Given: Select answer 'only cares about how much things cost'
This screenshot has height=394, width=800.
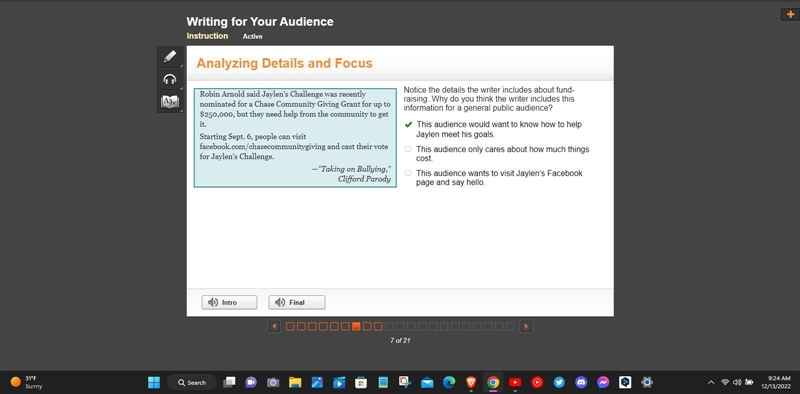Looking at the screenshot, I should click(x=497, y=154).
